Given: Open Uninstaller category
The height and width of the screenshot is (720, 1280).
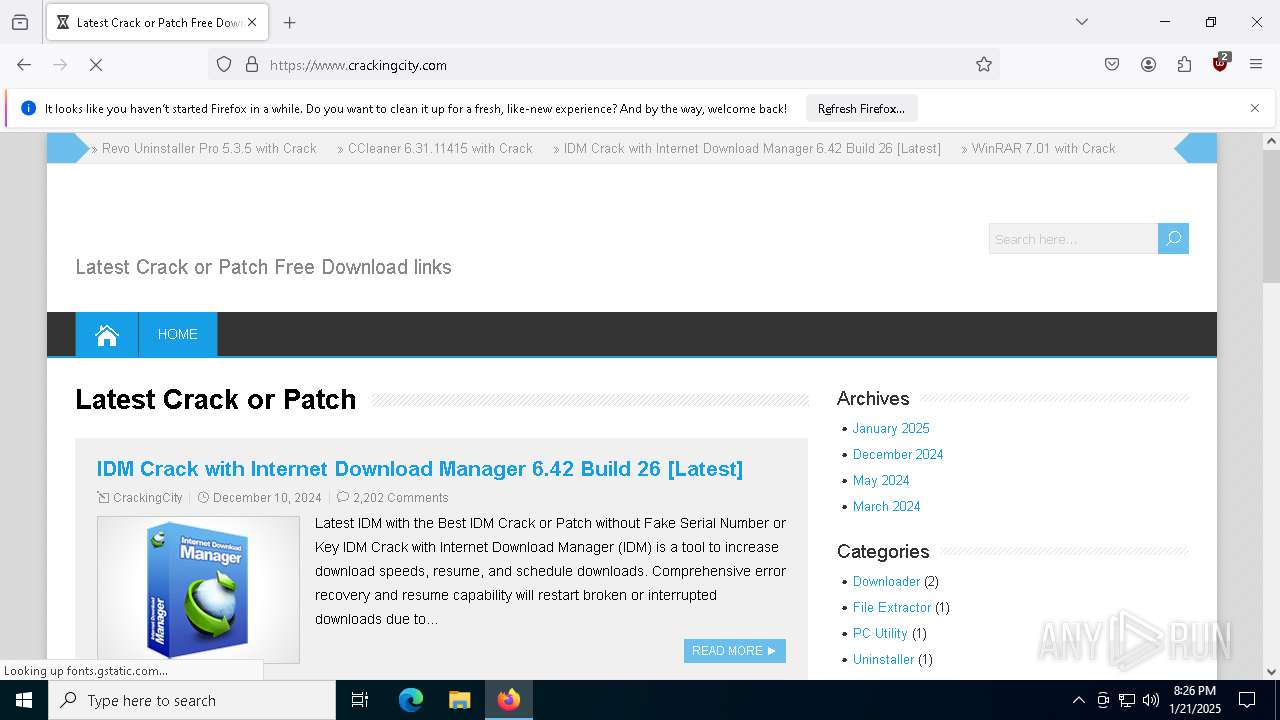Looking at the screenshot, I should pos(883,659).
